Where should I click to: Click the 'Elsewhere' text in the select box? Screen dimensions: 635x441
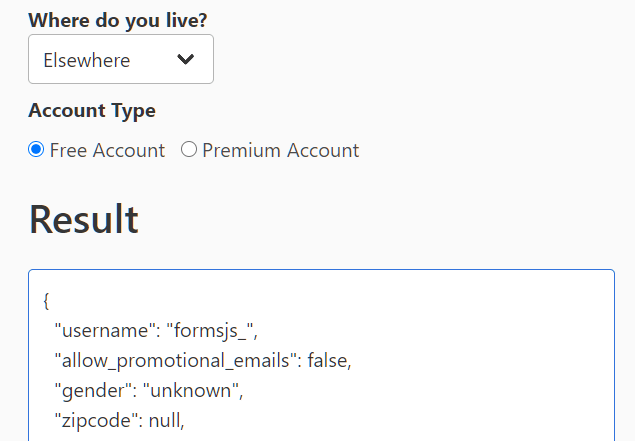[x=87, y=60]
